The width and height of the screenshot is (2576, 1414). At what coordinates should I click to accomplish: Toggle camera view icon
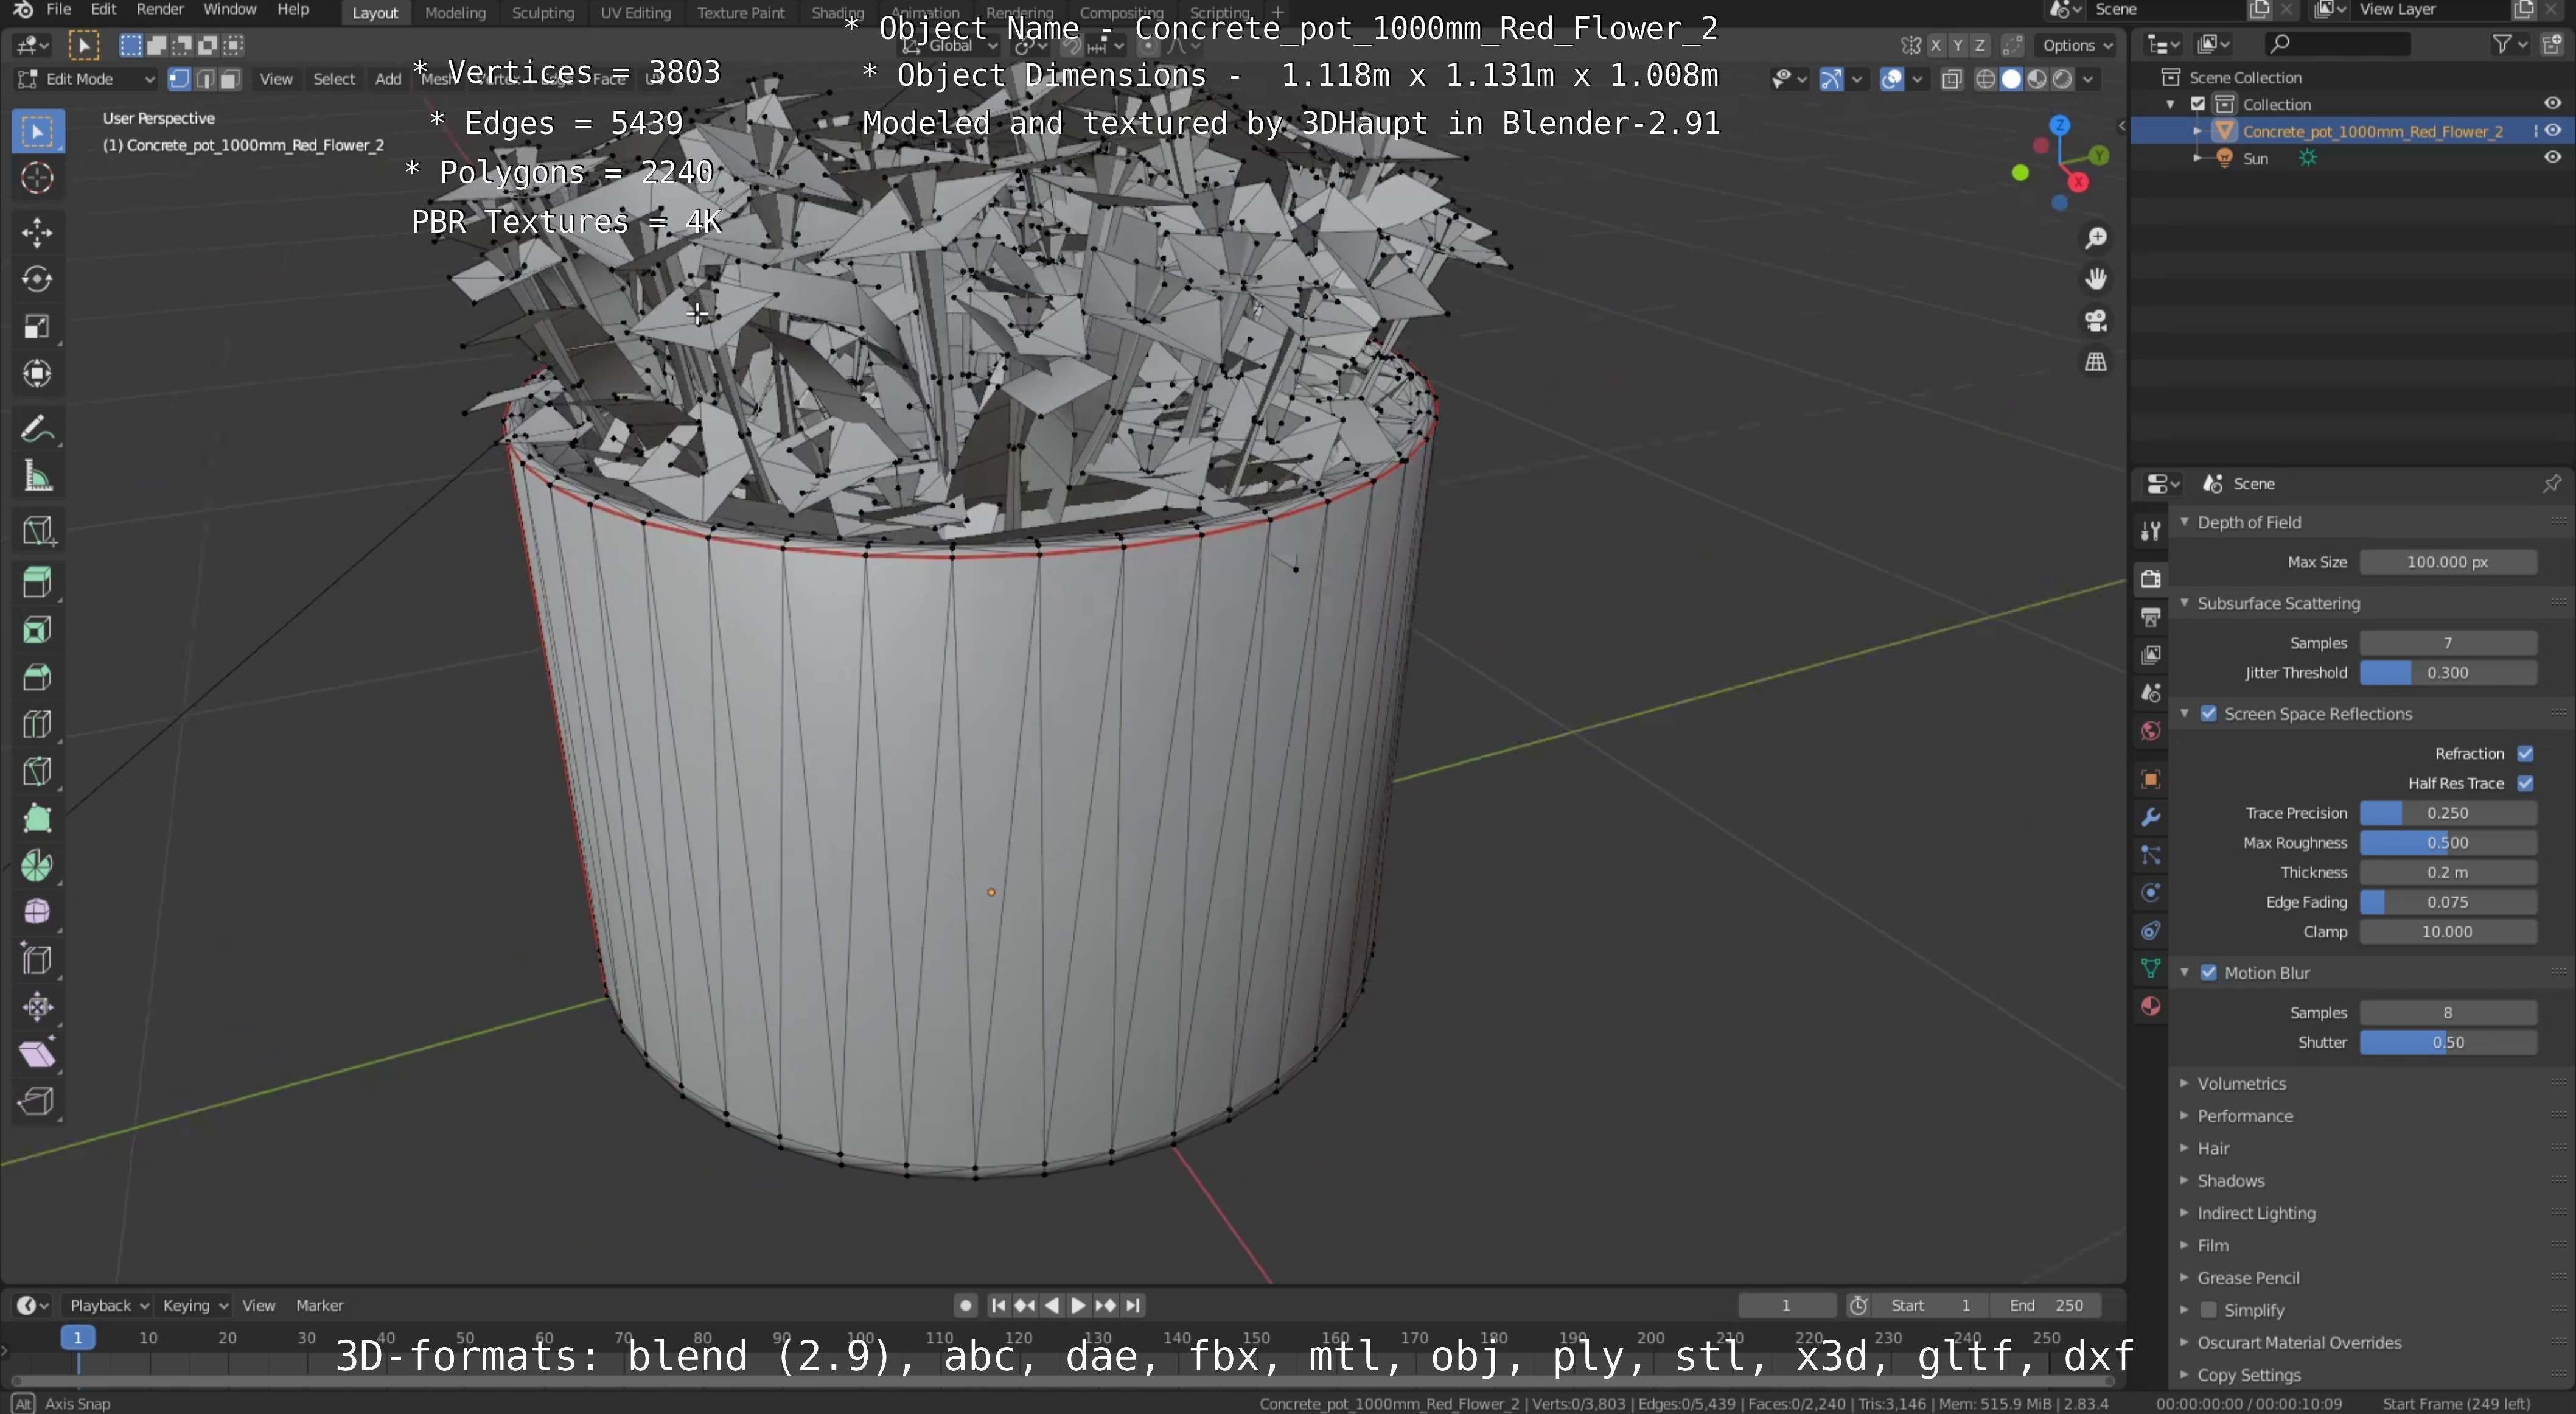[2095, 321]
